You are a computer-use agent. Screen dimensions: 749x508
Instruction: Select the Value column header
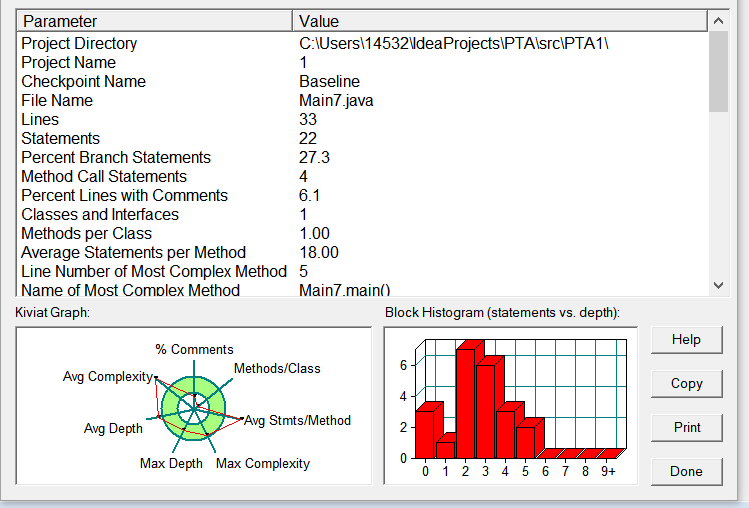coord(500,22)
